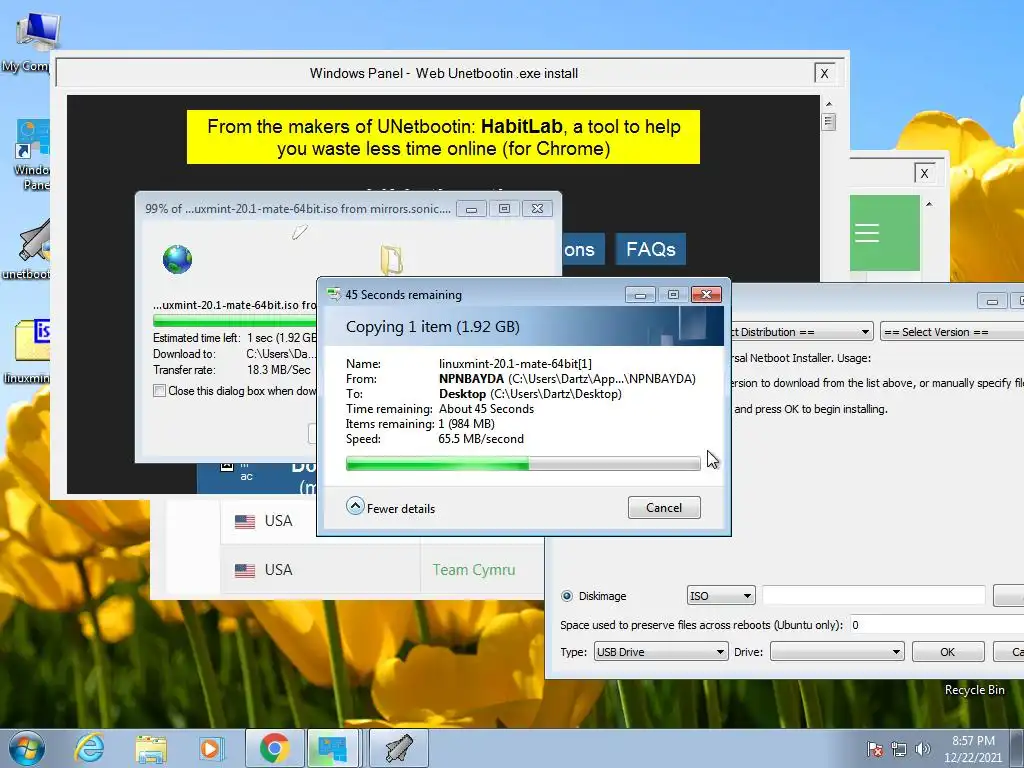Collapse copy dialog with Fewer details
The width and height of the screenshot is (1024, 768).
[391, 507]
